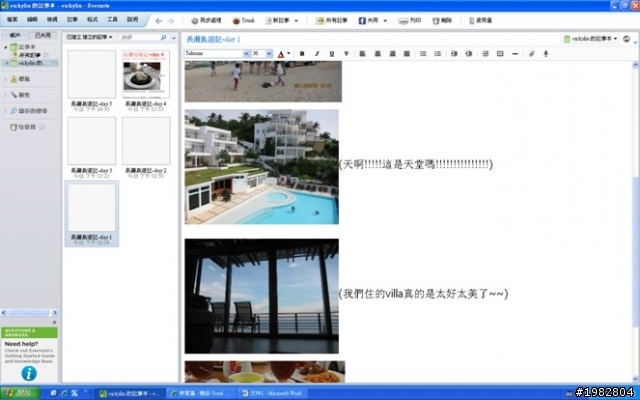Toggle bold formatting
The width and height of the screenshot is (640, 400).
click(x=302, y=54)
